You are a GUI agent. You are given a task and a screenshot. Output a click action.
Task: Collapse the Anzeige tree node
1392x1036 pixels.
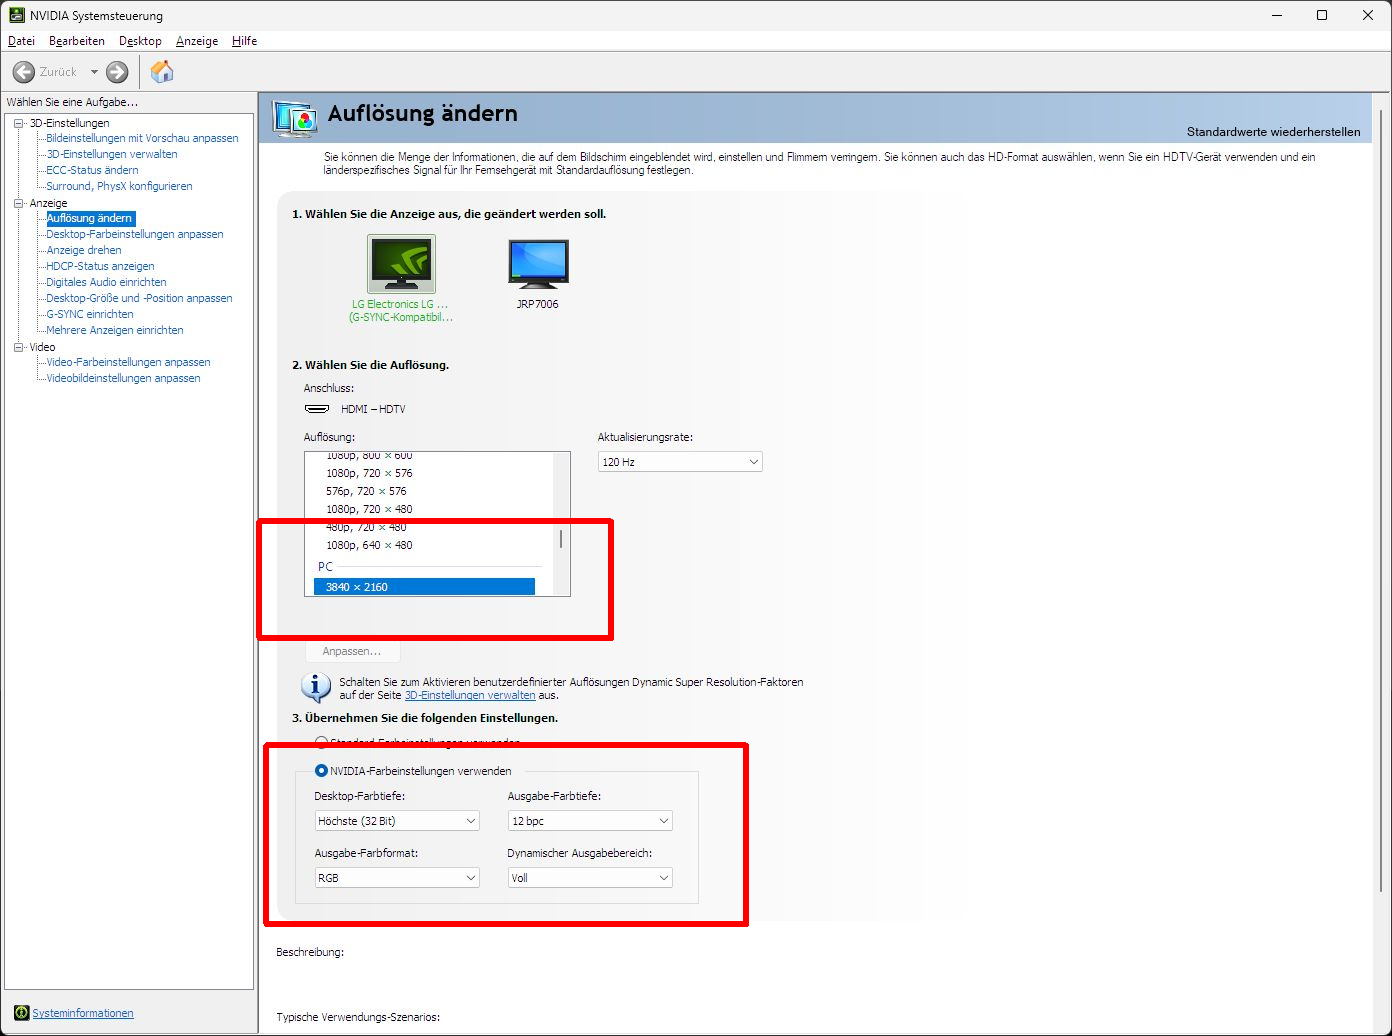18,203
